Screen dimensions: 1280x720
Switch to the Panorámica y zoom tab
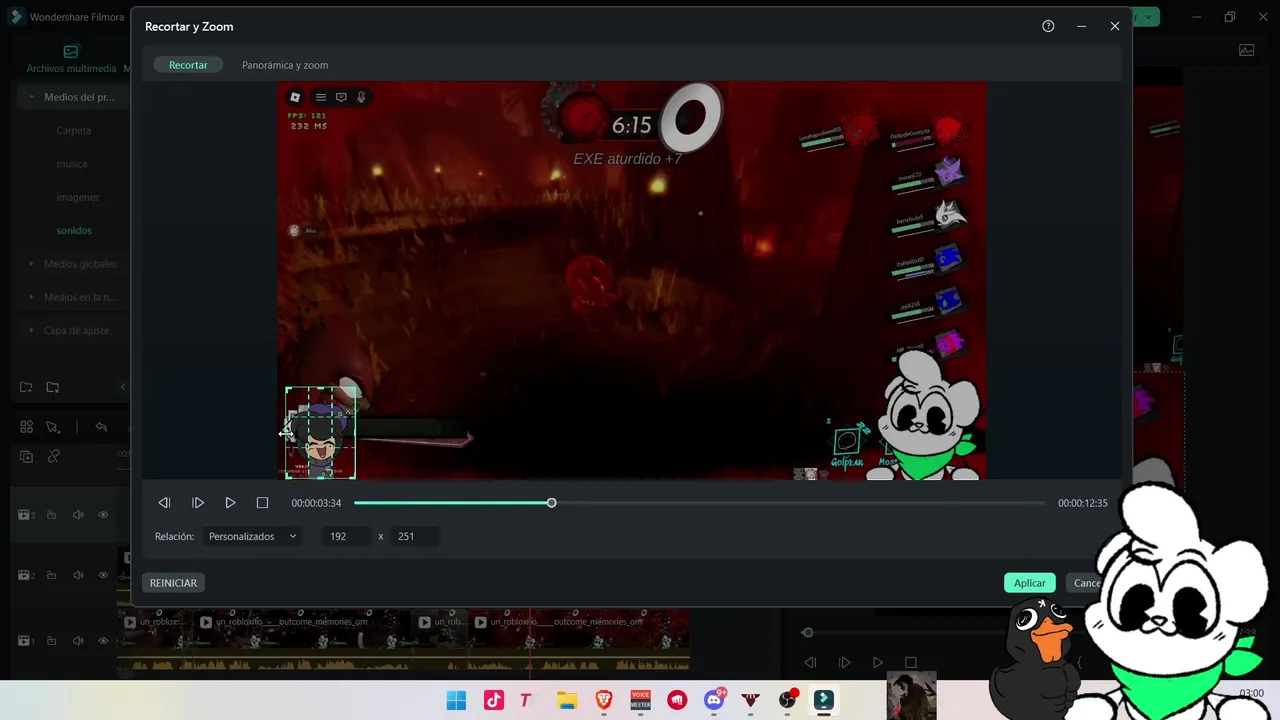tap(285, 65)
